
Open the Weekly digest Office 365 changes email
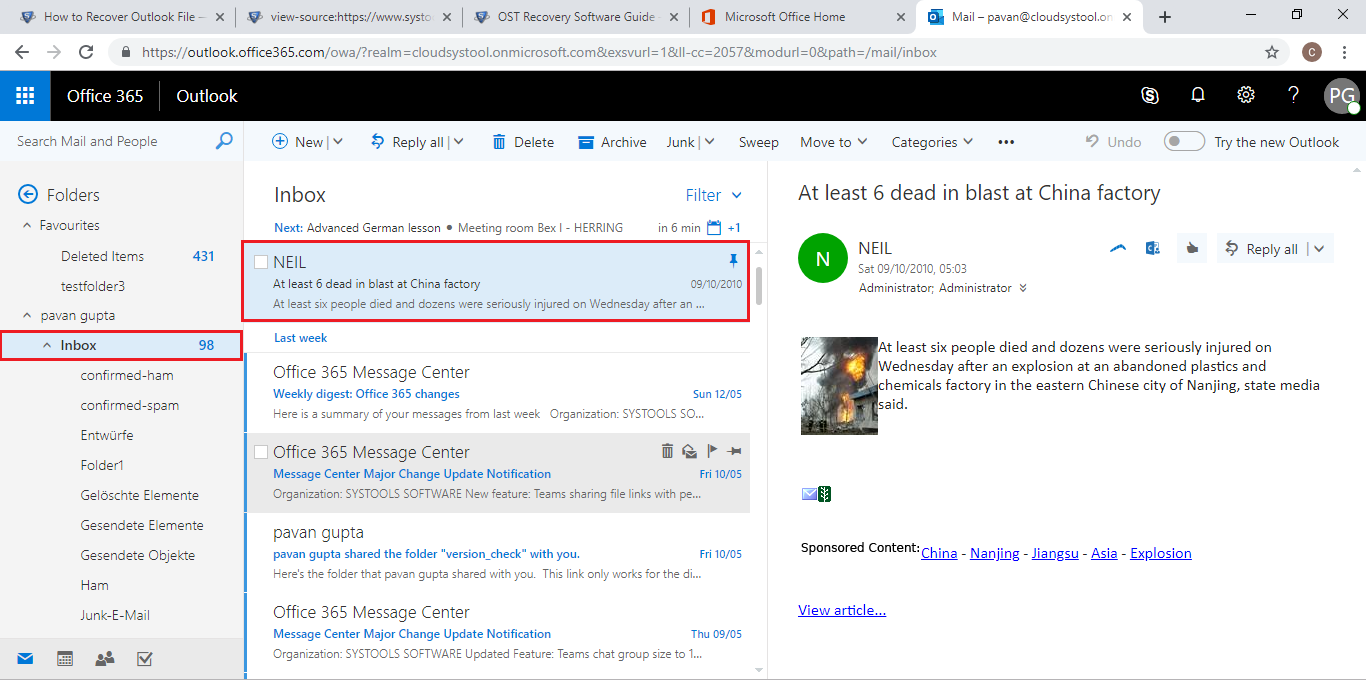(498, 393)
